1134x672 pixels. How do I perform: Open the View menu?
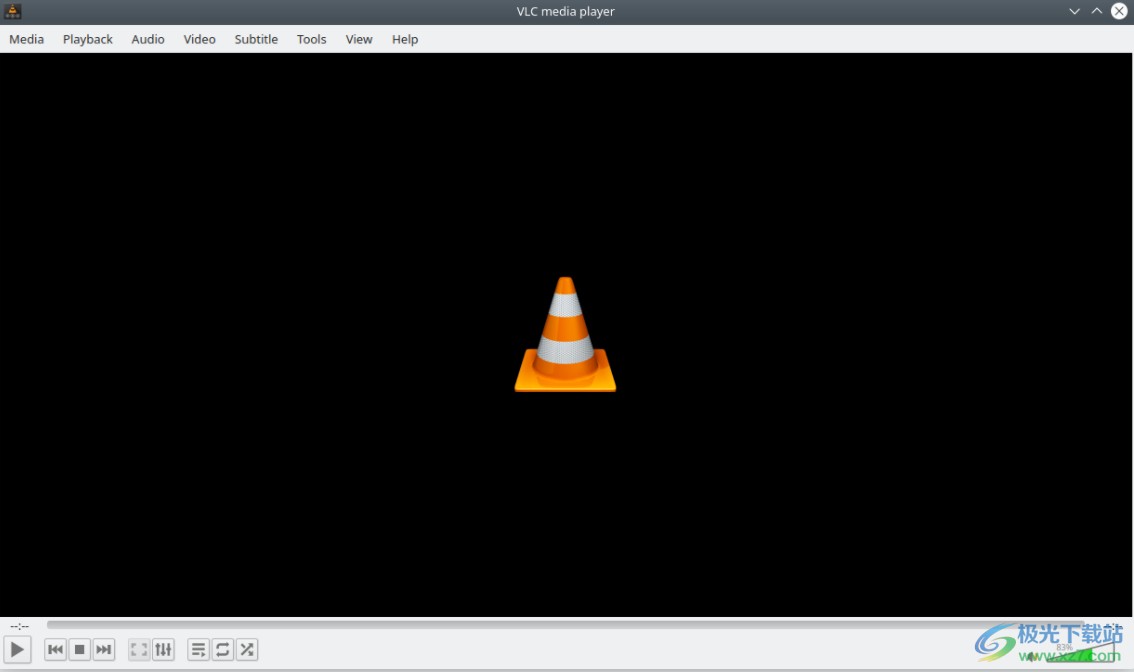click(x=359, y=39)
